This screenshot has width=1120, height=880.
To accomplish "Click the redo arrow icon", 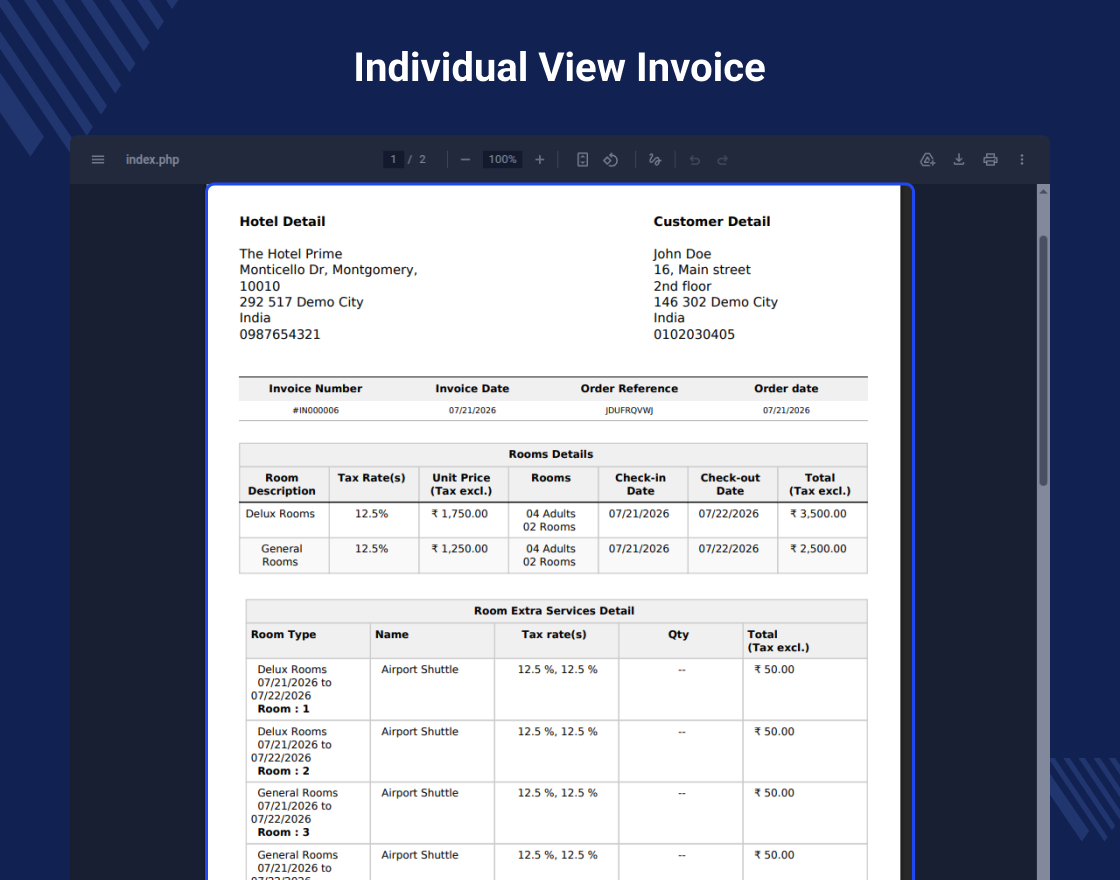I will (722, 160).
